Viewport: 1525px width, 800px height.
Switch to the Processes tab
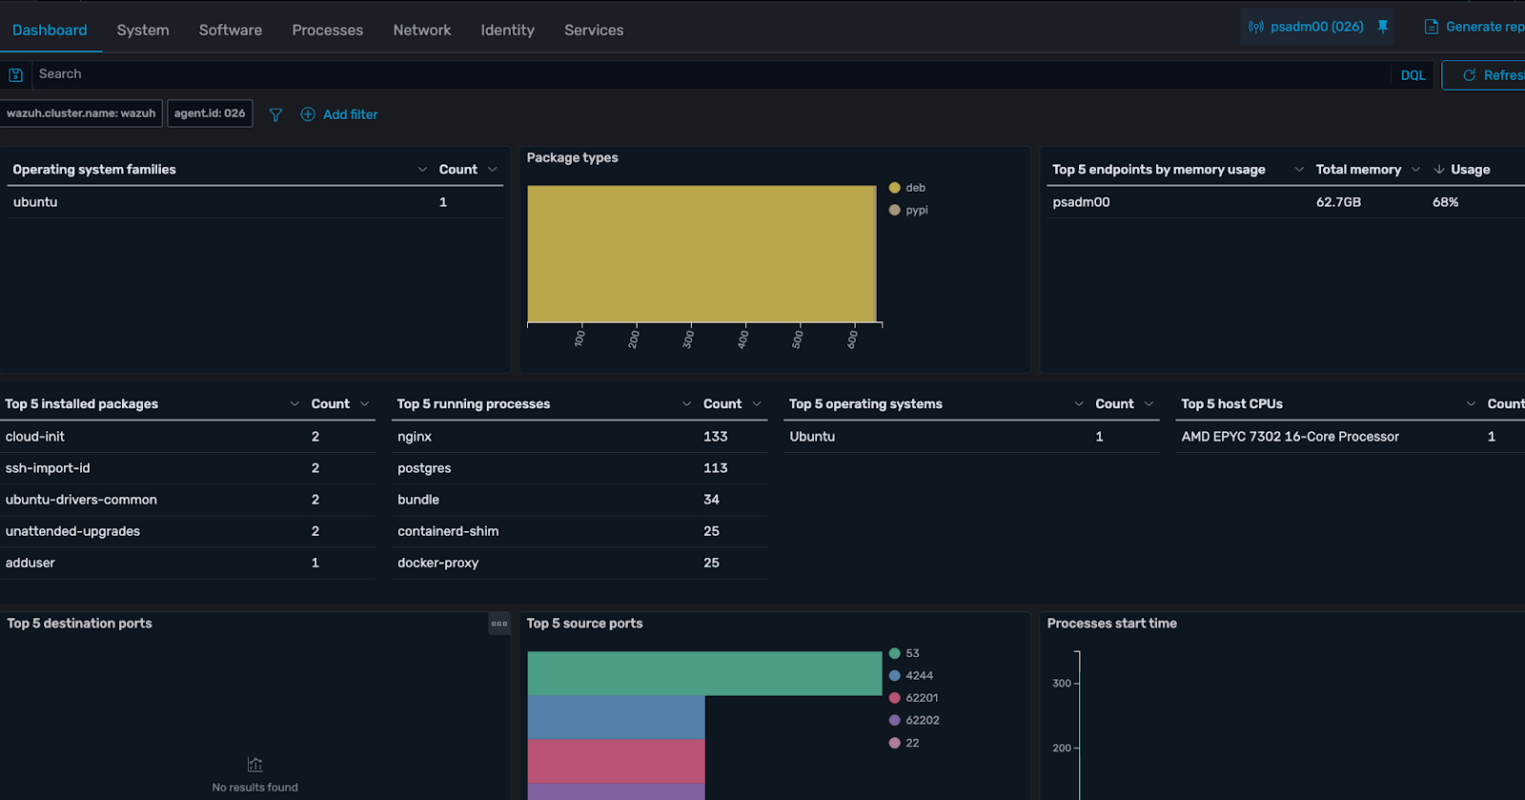coord(327,30)
